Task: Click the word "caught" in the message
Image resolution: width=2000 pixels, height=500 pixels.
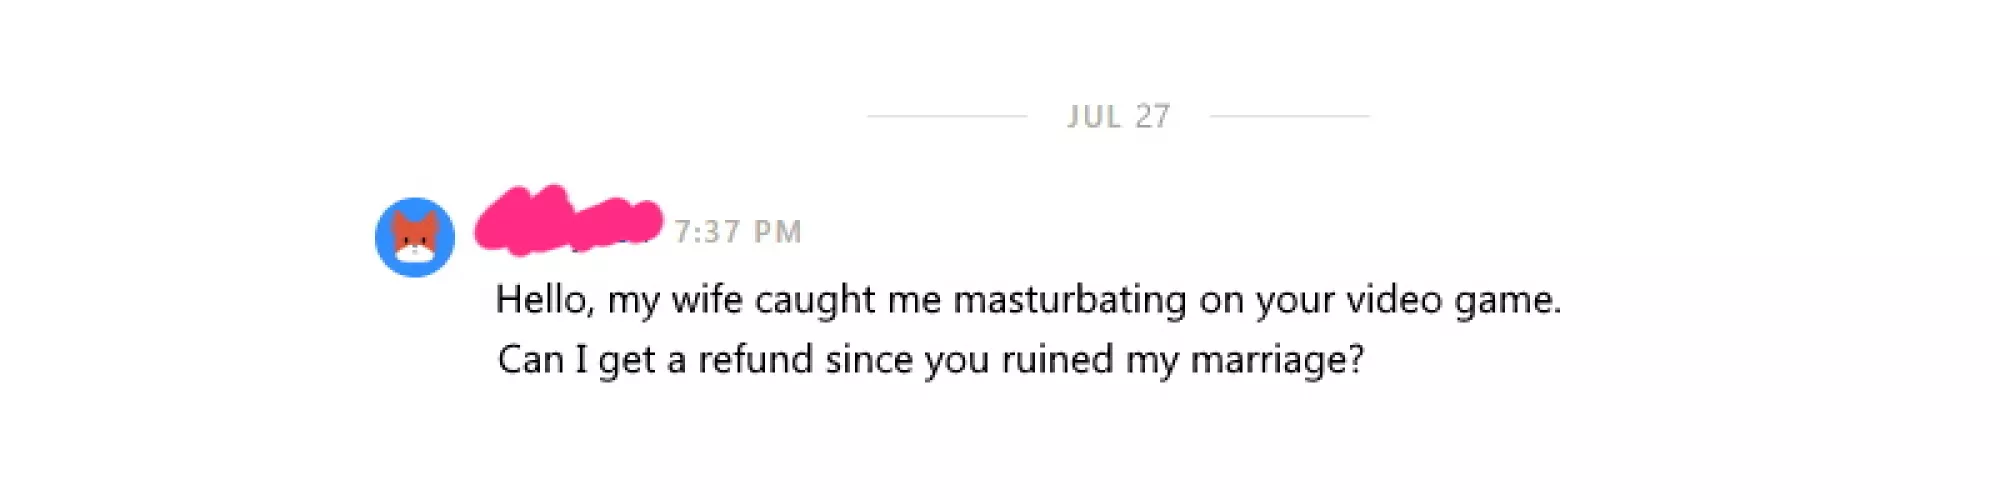Action: (x=814, y=300)
